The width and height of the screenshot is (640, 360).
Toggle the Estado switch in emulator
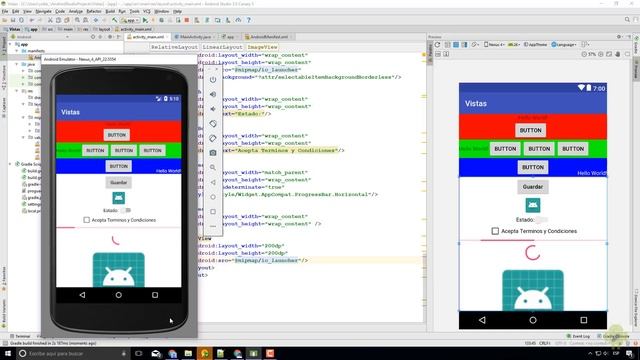(x=126, y=210)
